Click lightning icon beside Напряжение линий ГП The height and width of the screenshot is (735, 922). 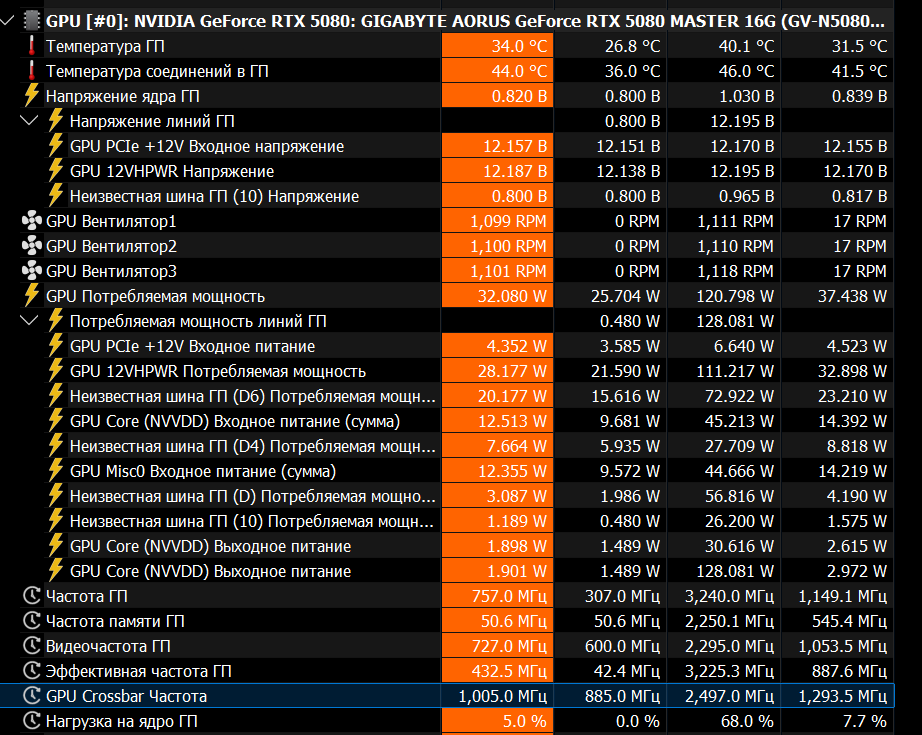[x=55, y=121]
